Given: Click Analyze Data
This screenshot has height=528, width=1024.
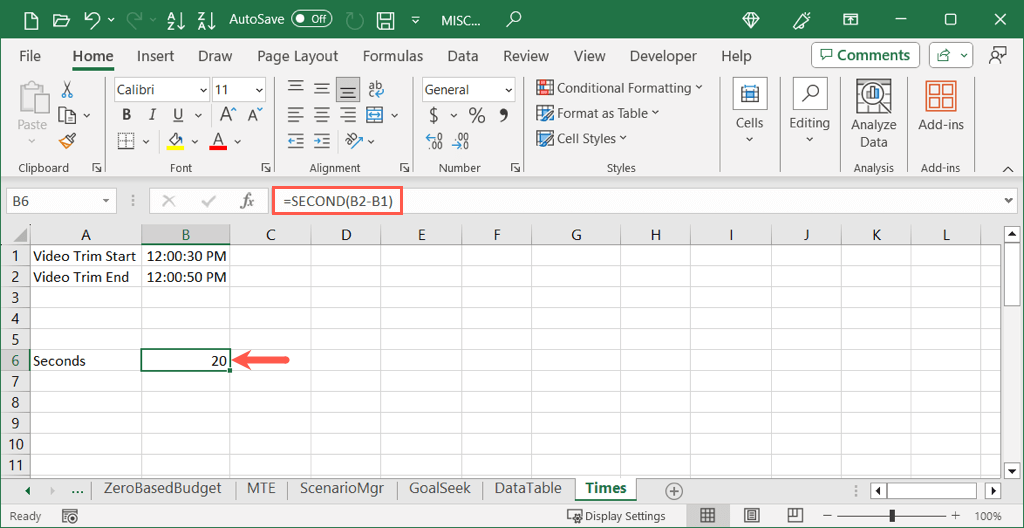Looking at the screenshot, I should coord(874,115).
